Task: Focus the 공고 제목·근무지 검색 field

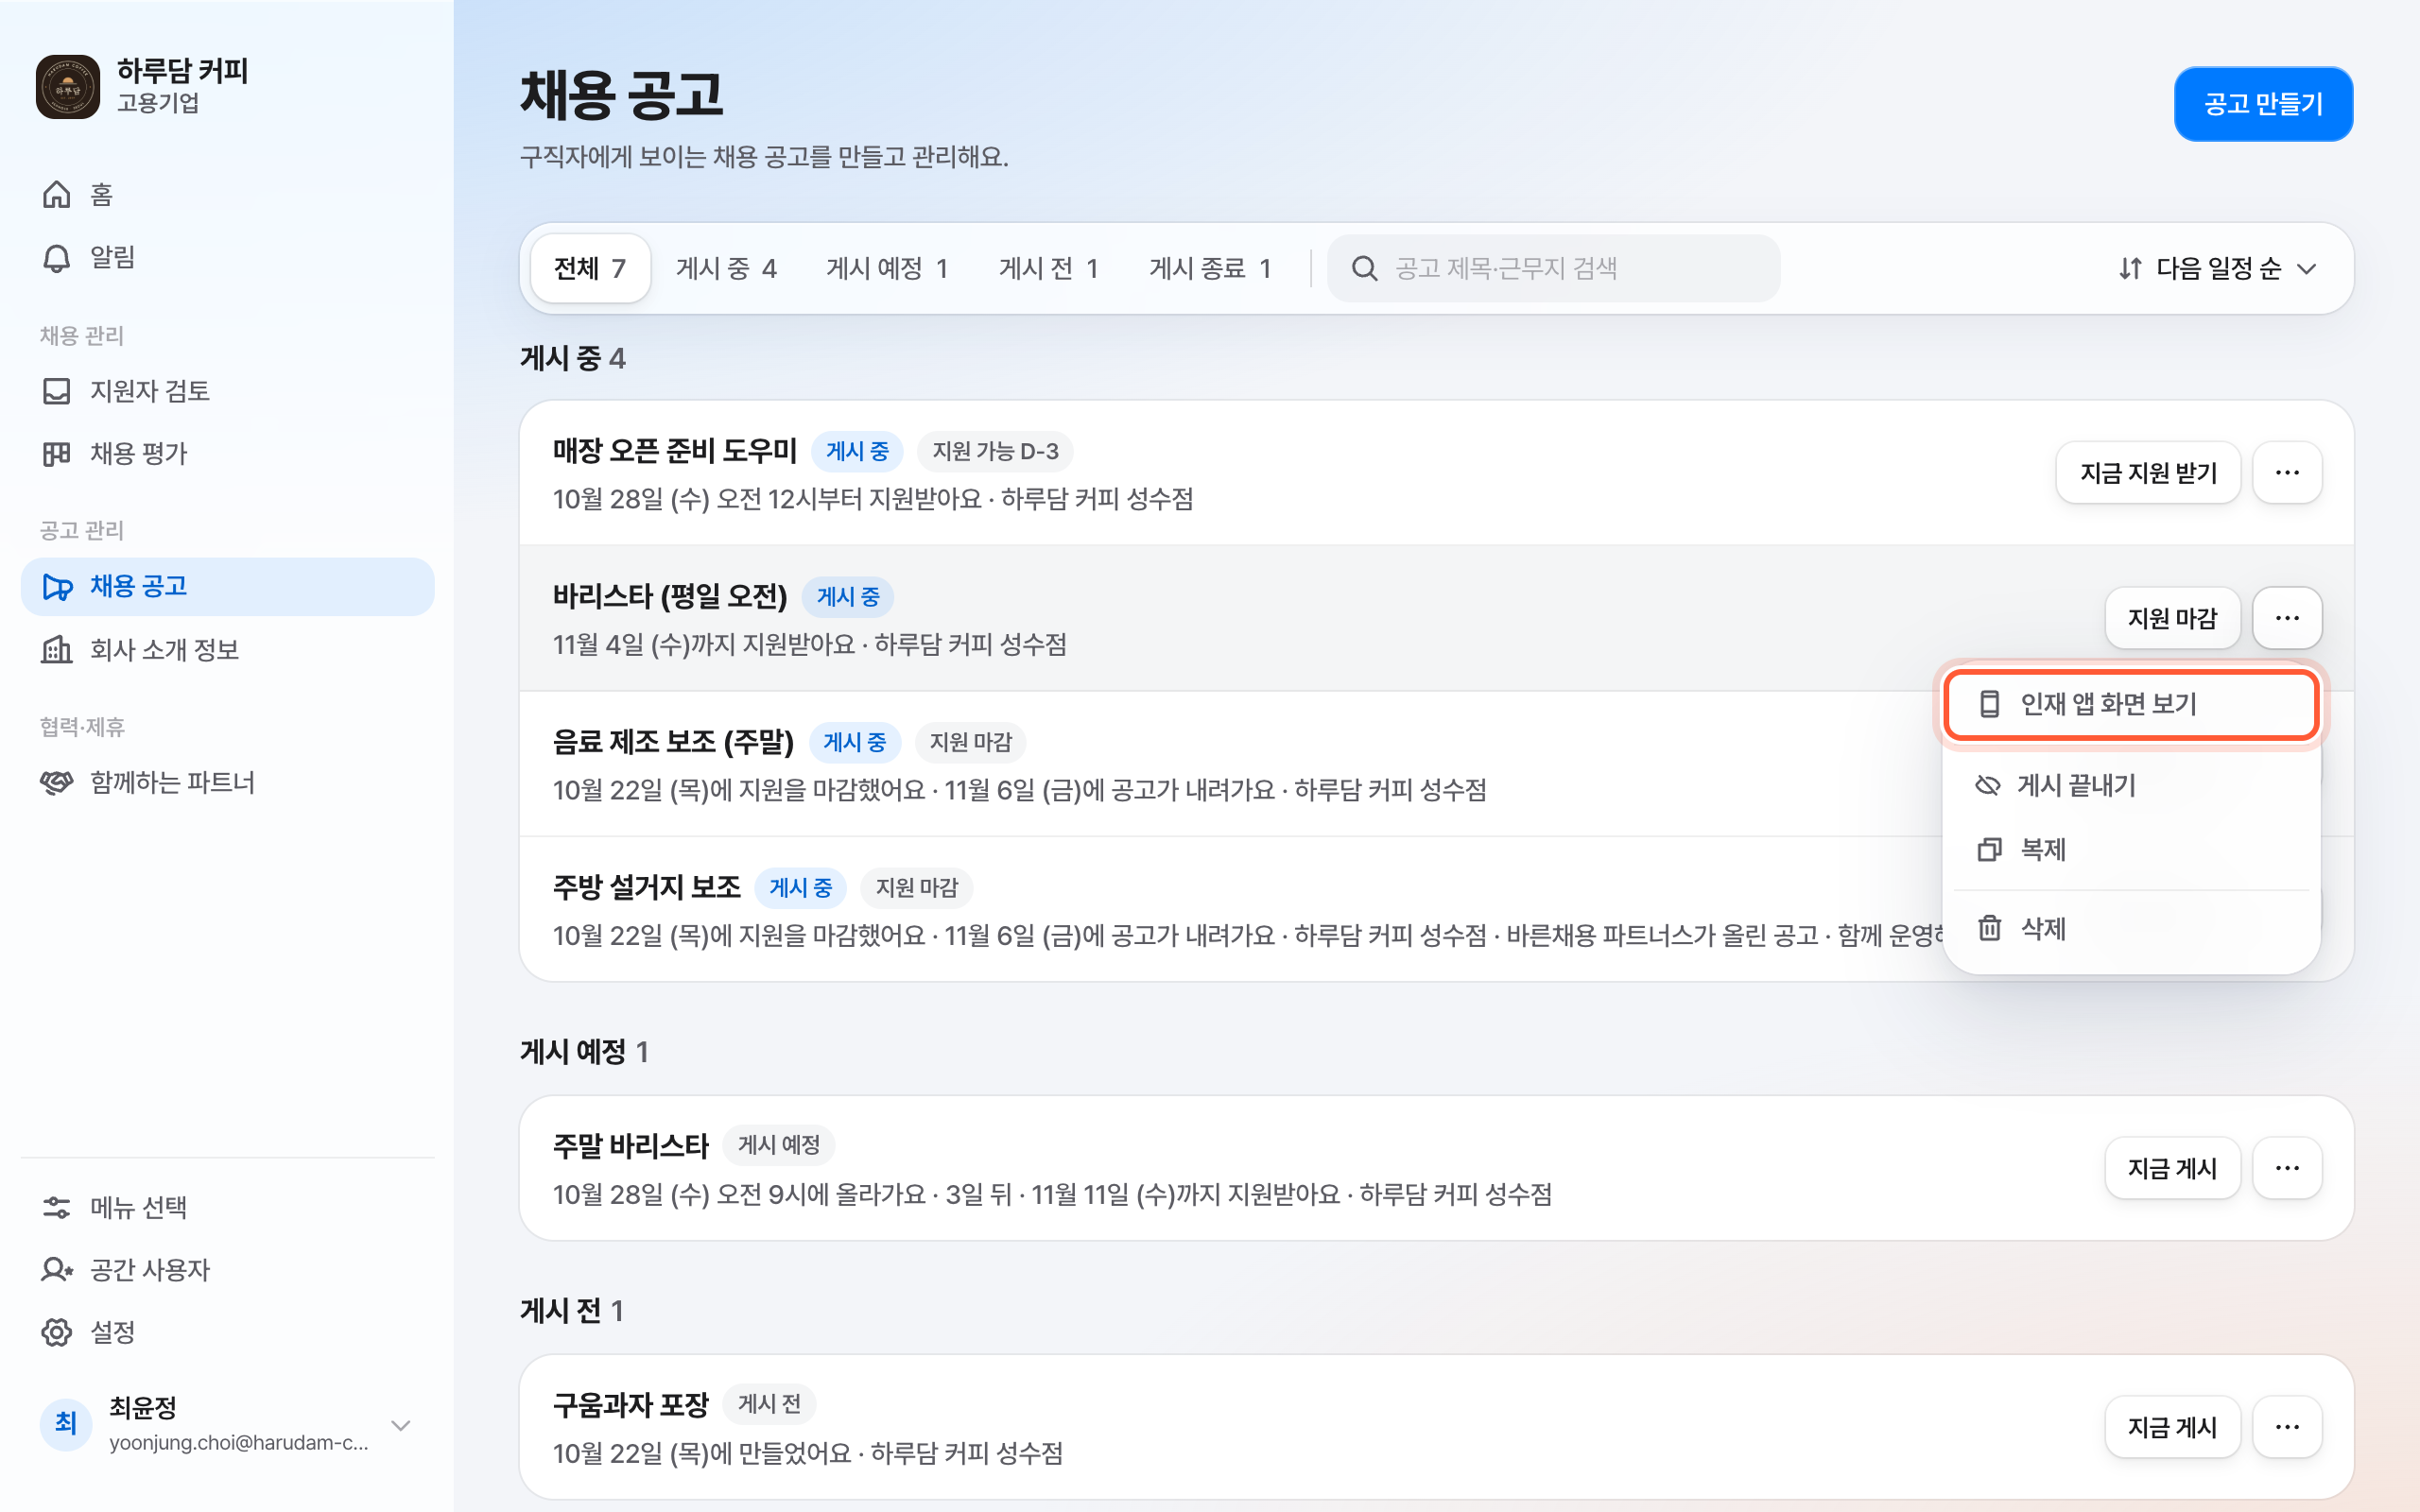Action: pos(1553,268)
